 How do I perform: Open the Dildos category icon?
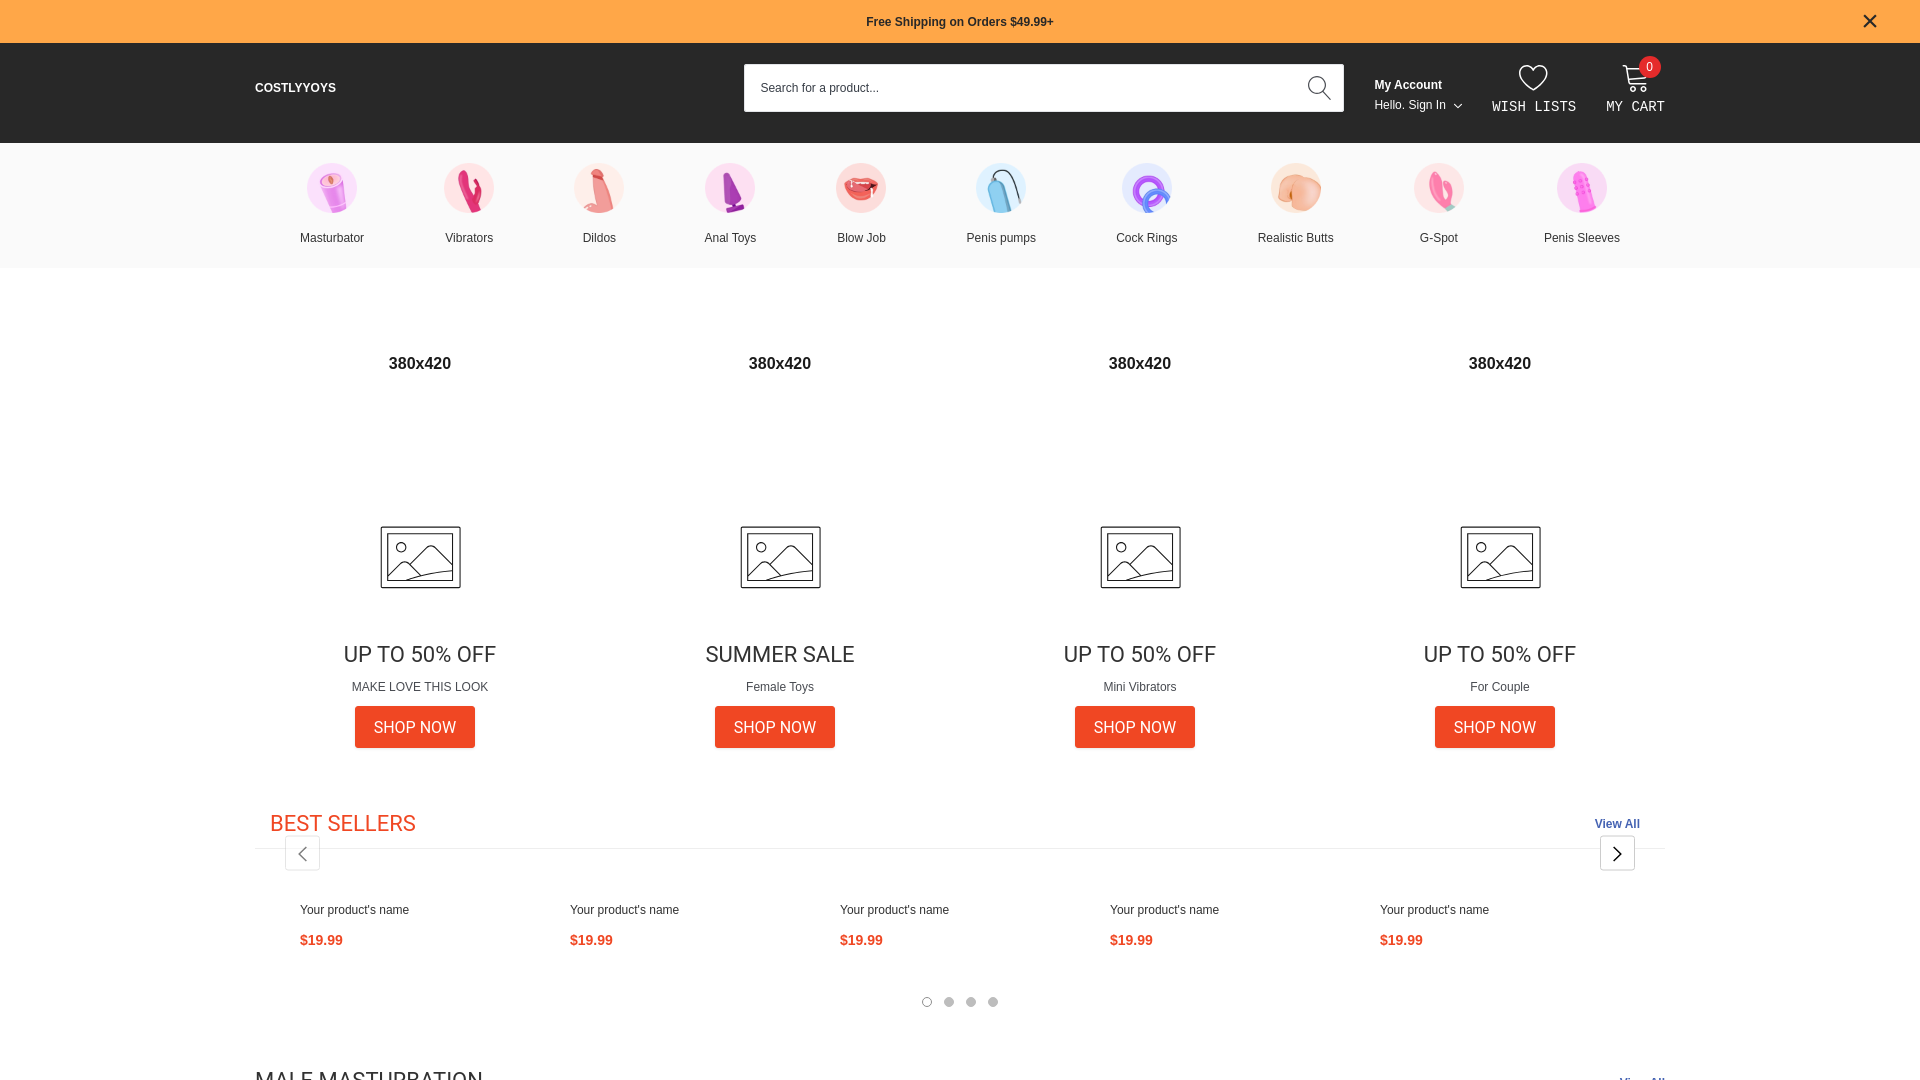pyautogui.click(x=599, y=188)
